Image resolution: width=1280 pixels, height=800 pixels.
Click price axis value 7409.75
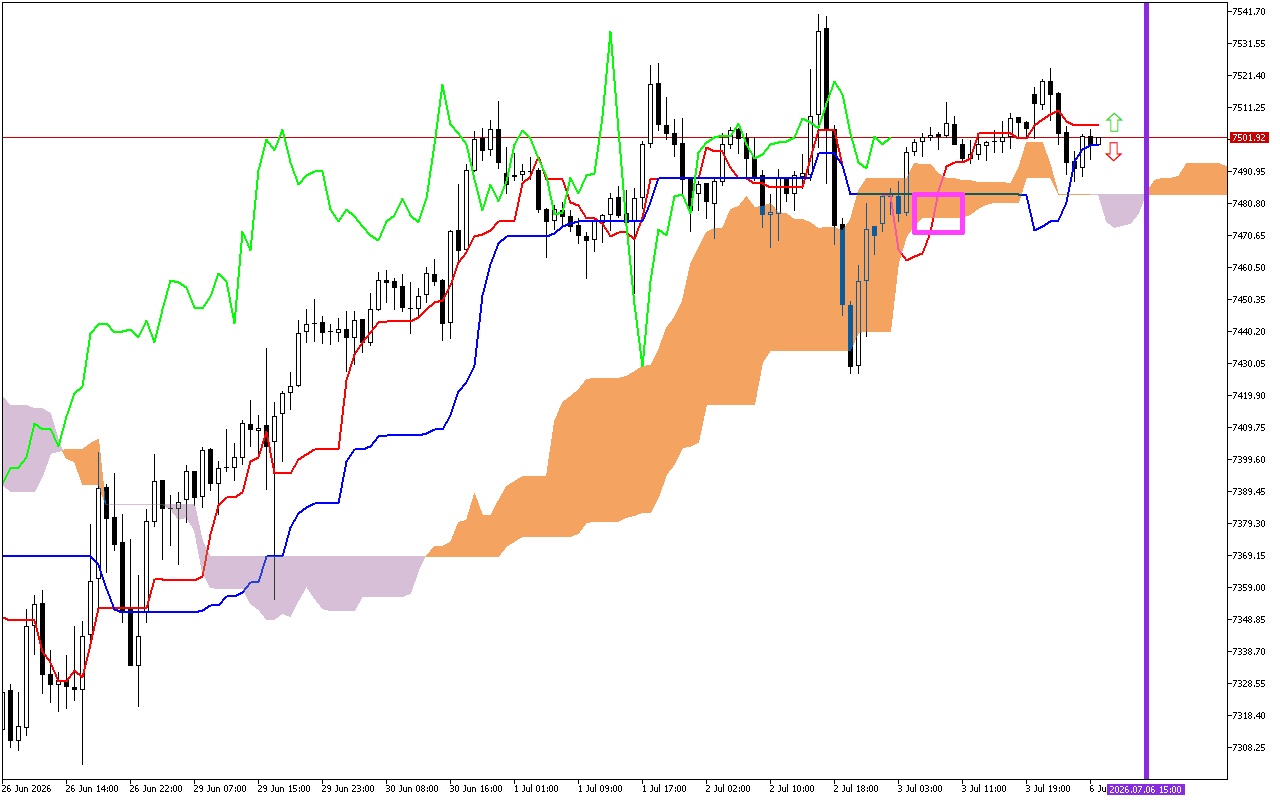tap(1250, 428)
